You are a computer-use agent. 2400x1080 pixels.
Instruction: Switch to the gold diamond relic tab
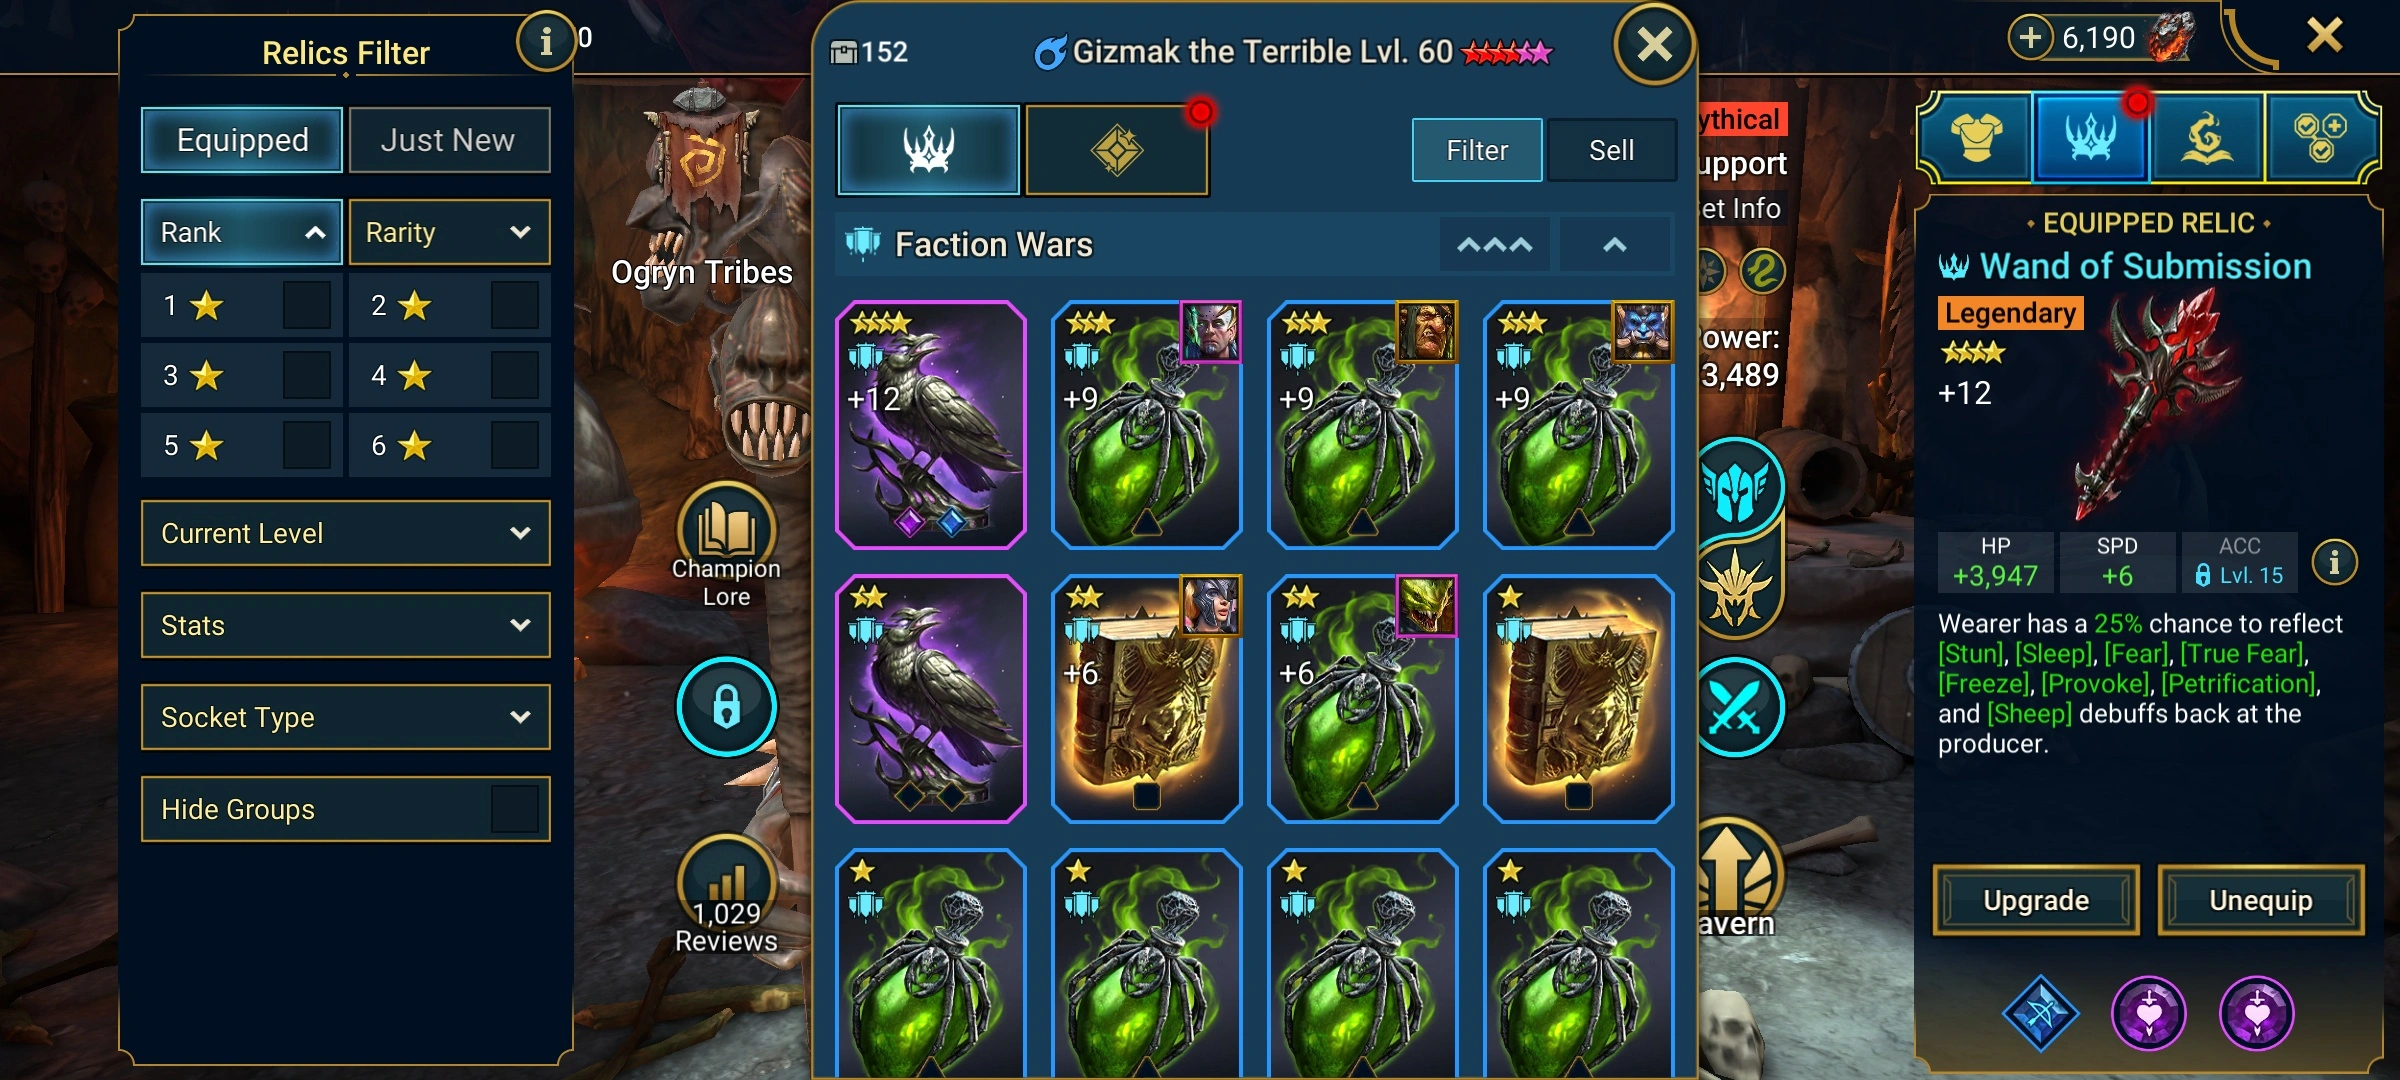click(1117, 150)
